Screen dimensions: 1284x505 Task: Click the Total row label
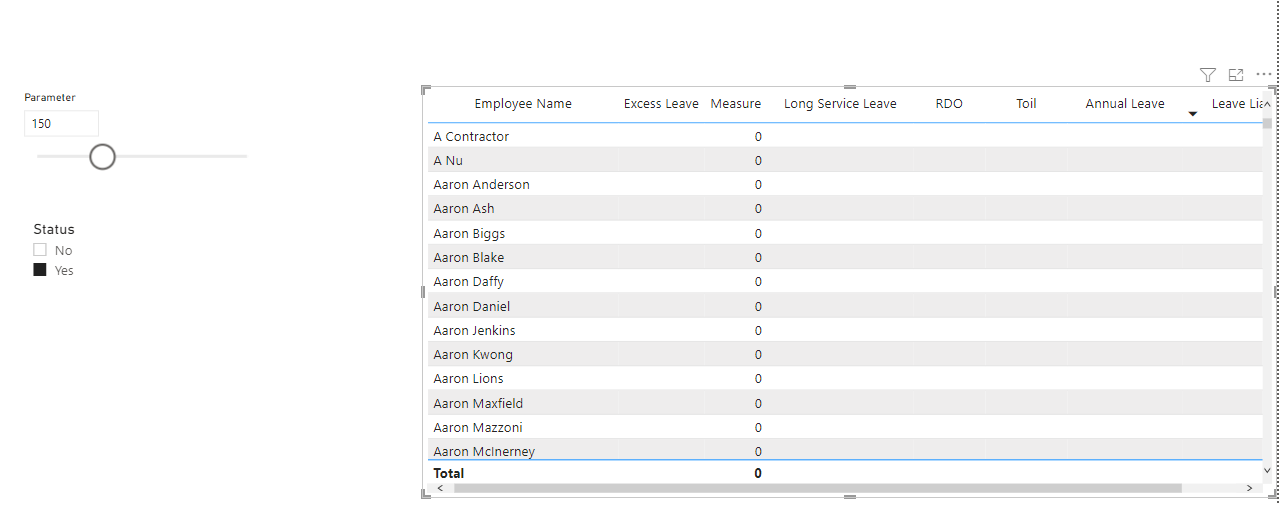449,473
